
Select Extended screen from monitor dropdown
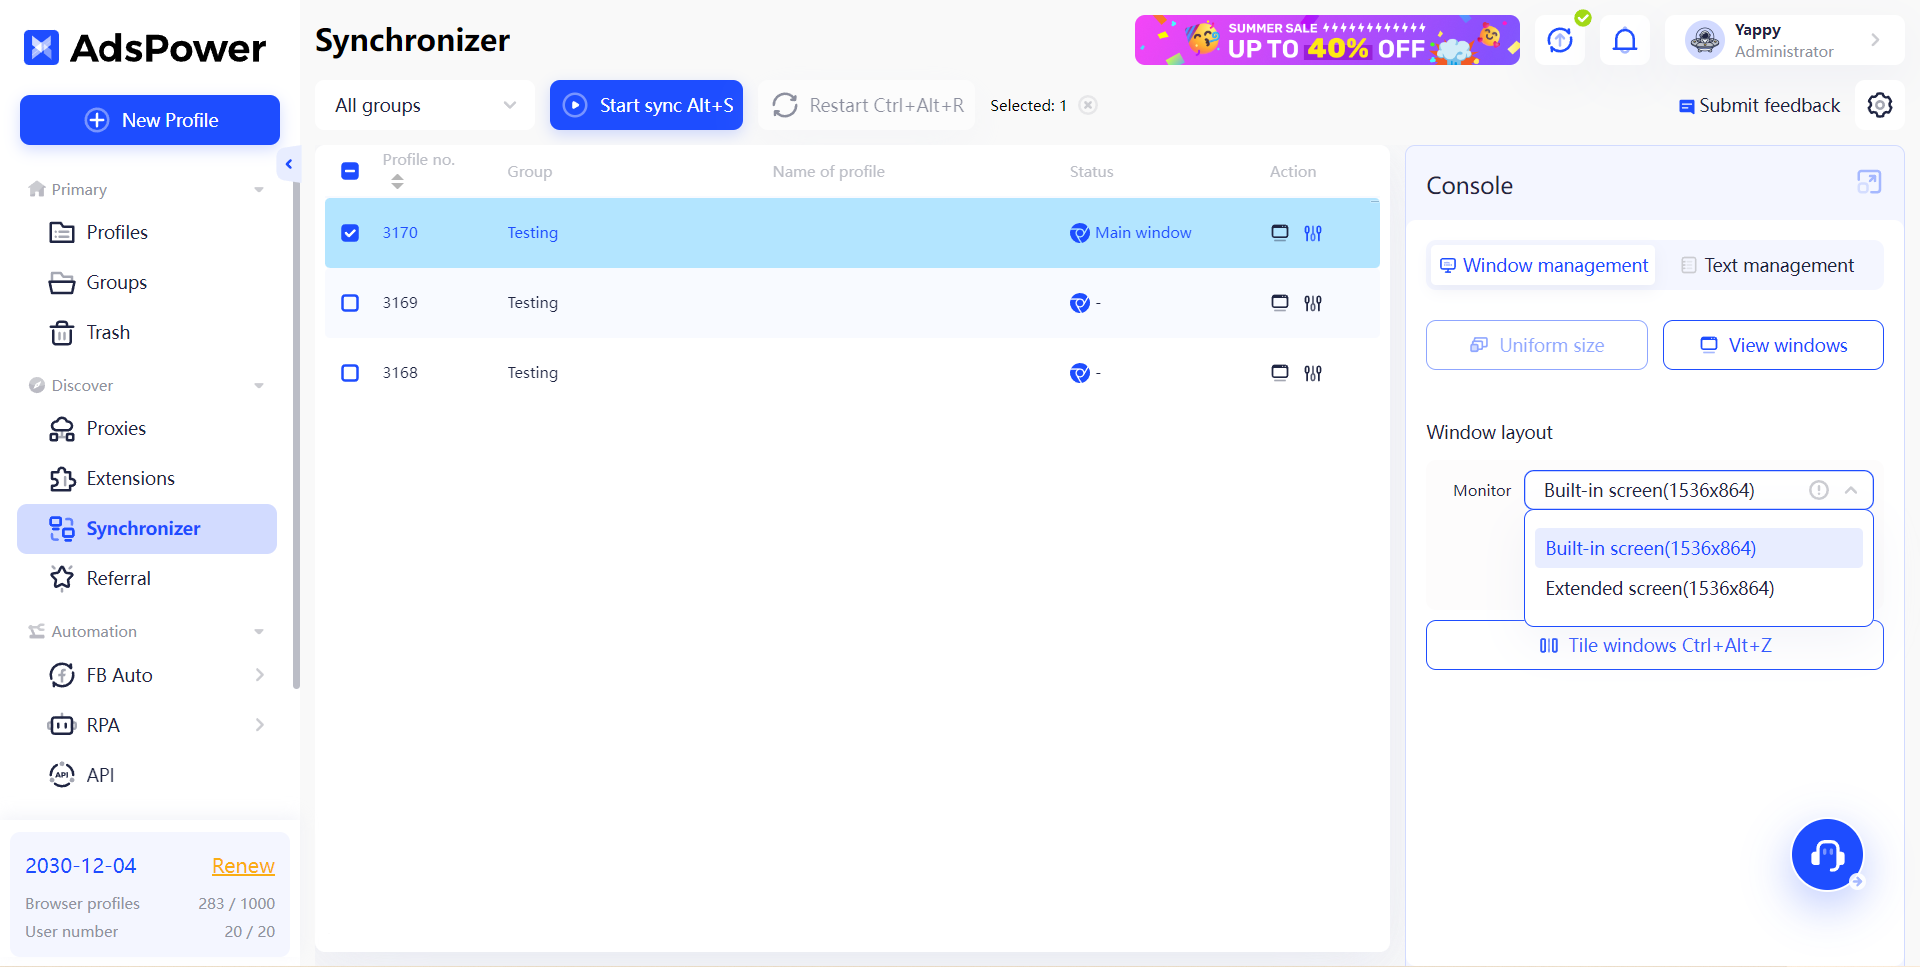tap(1659, 588)
